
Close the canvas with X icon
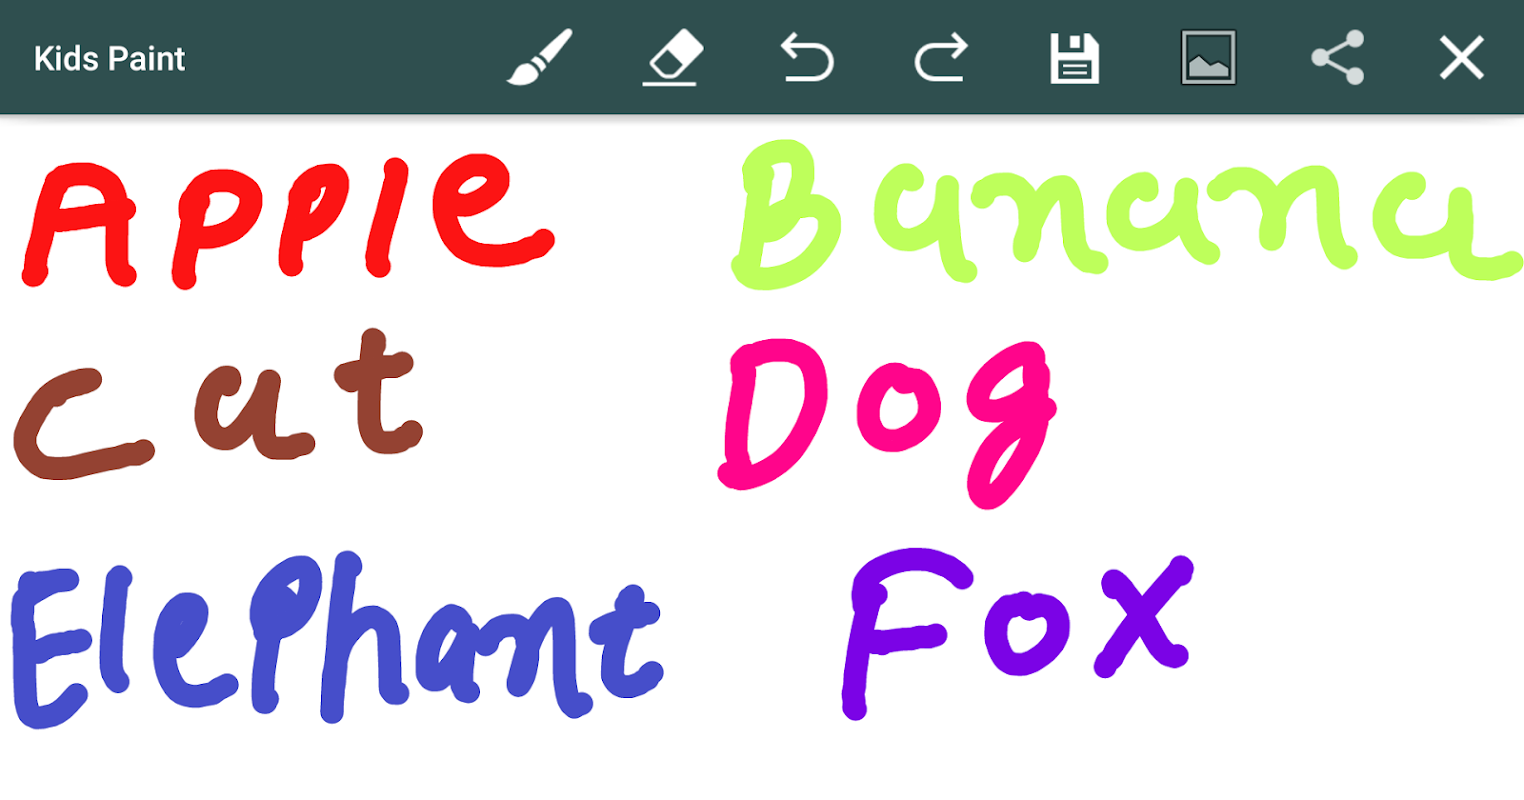(x=1461, y=57)
